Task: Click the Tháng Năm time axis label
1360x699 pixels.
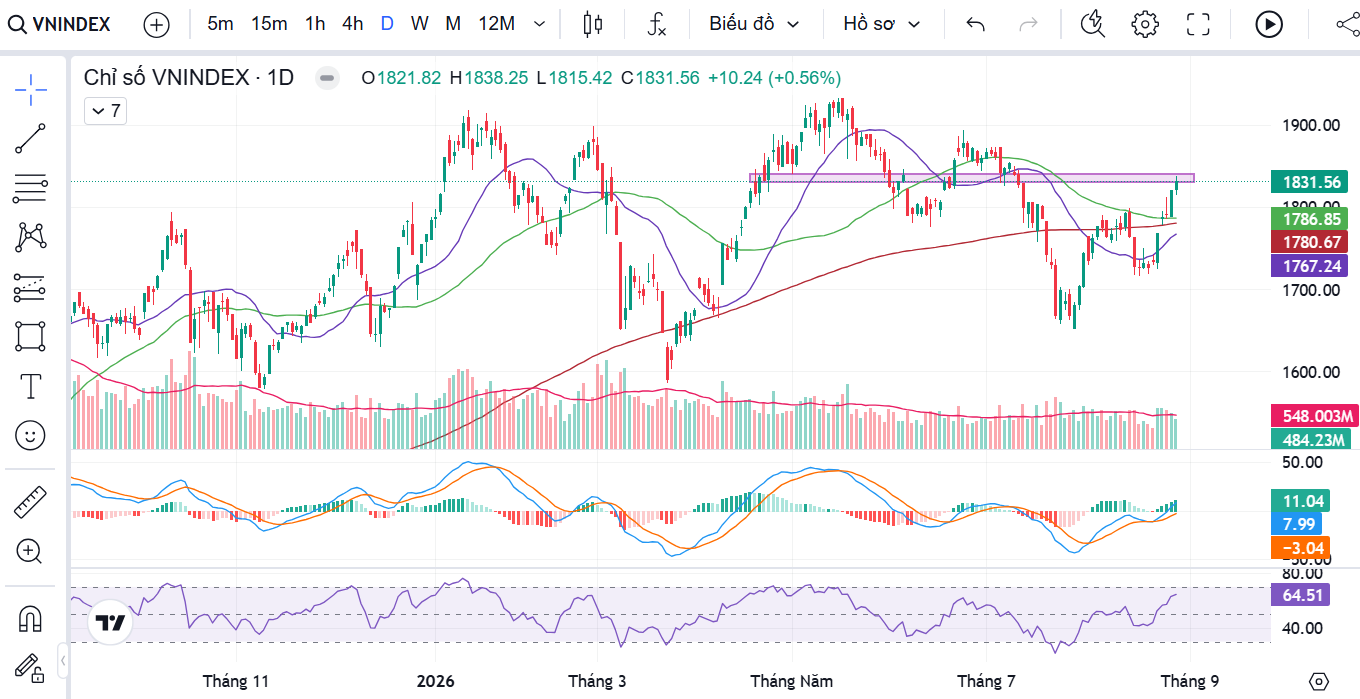Action: [791, 681]
